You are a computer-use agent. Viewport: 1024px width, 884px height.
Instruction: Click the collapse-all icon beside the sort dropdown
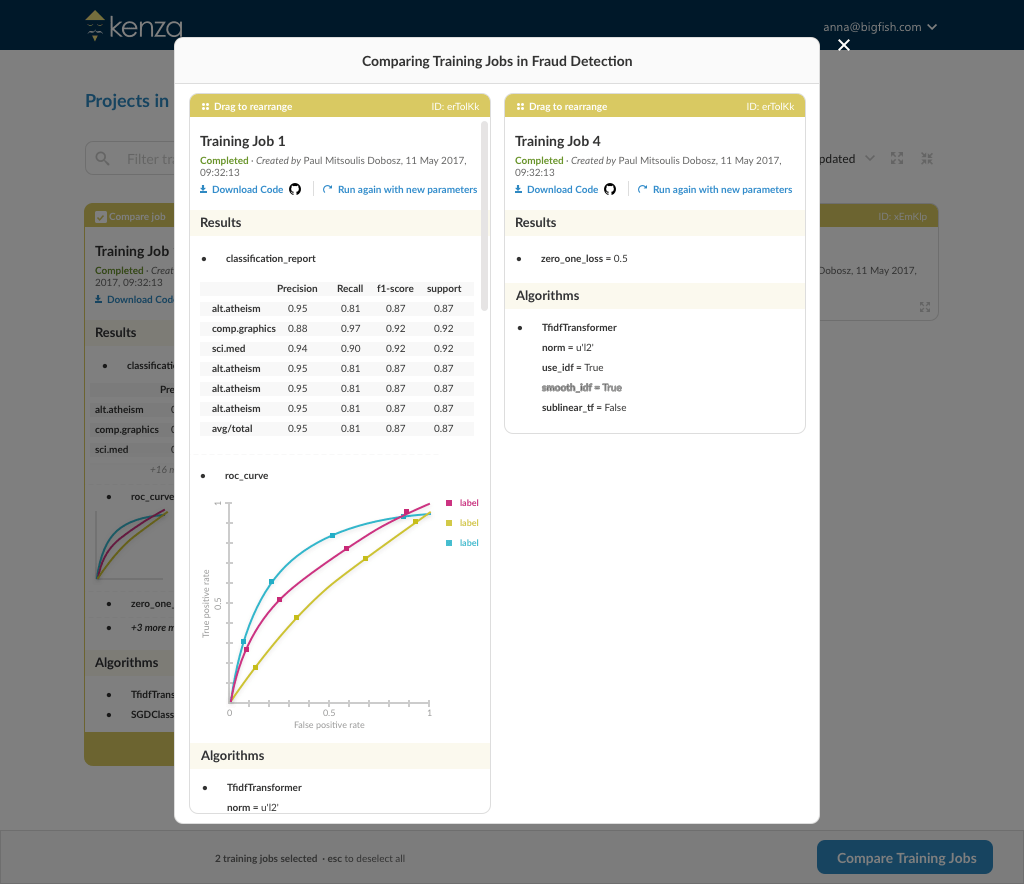point(926,159)
